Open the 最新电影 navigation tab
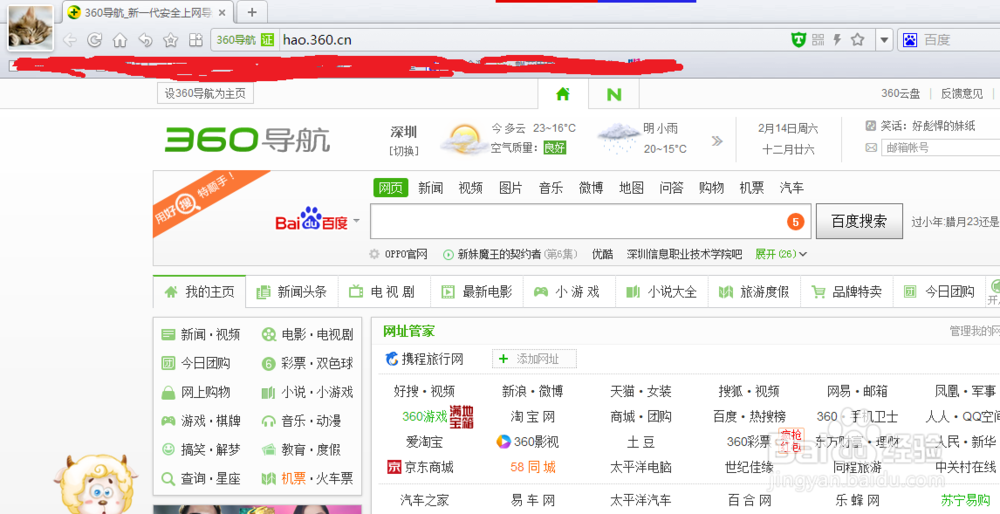Screen dimensions: 1000x514 click(477, 291)
